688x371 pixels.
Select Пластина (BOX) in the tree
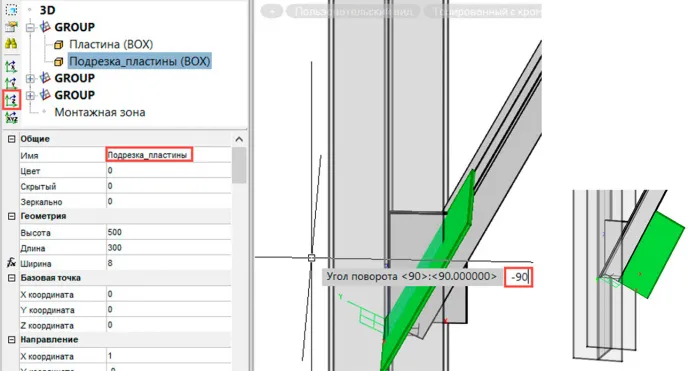pos(111,44)
